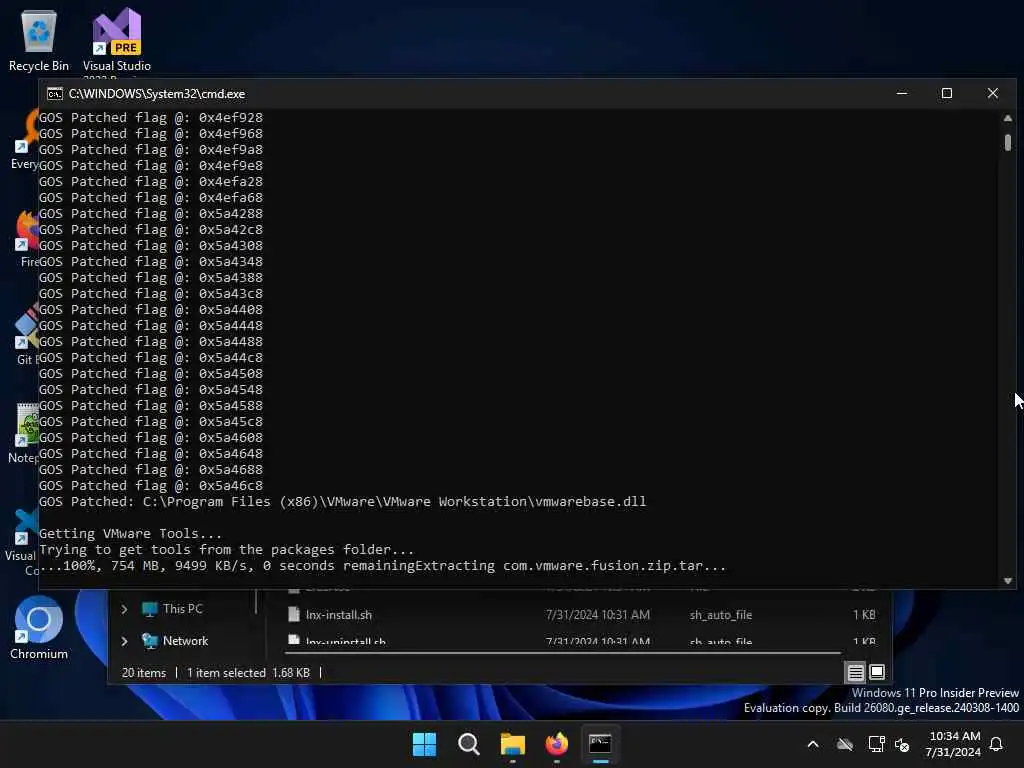Expand the This PC tree node

[x=124, y=609]
